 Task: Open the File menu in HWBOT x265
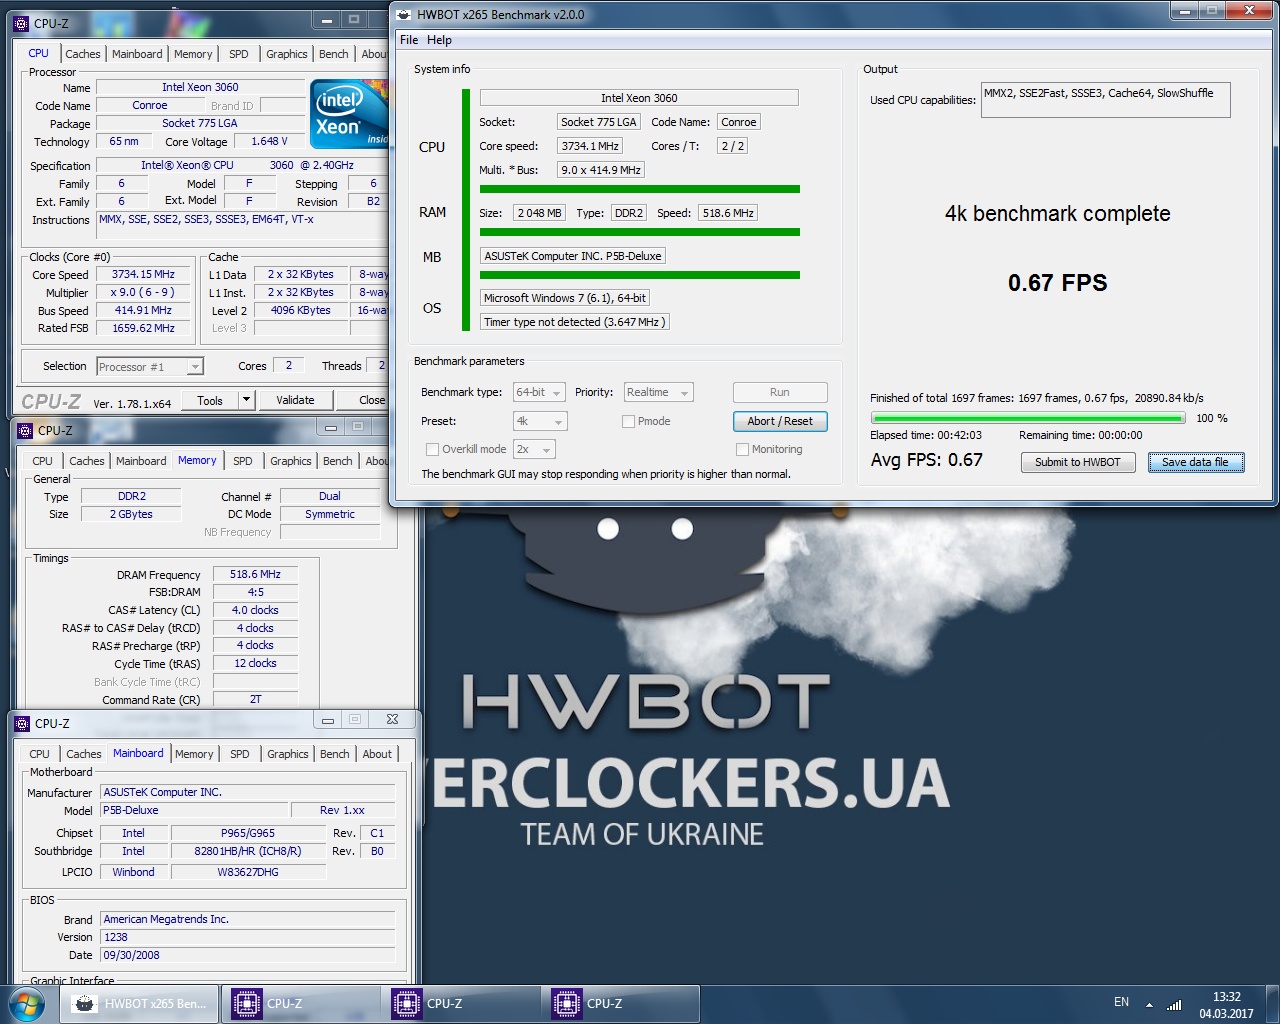point(409,40)
